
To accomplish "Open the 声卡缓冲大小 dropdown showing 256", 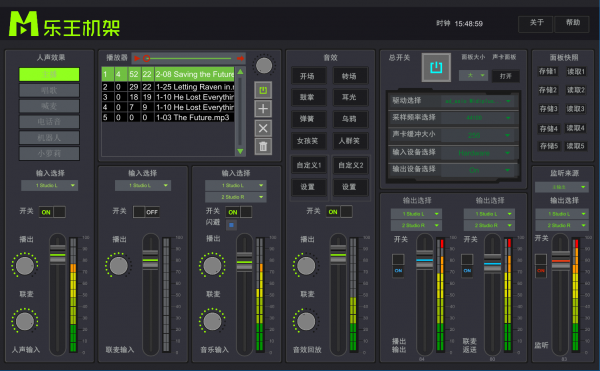I will tap(477, 135).
